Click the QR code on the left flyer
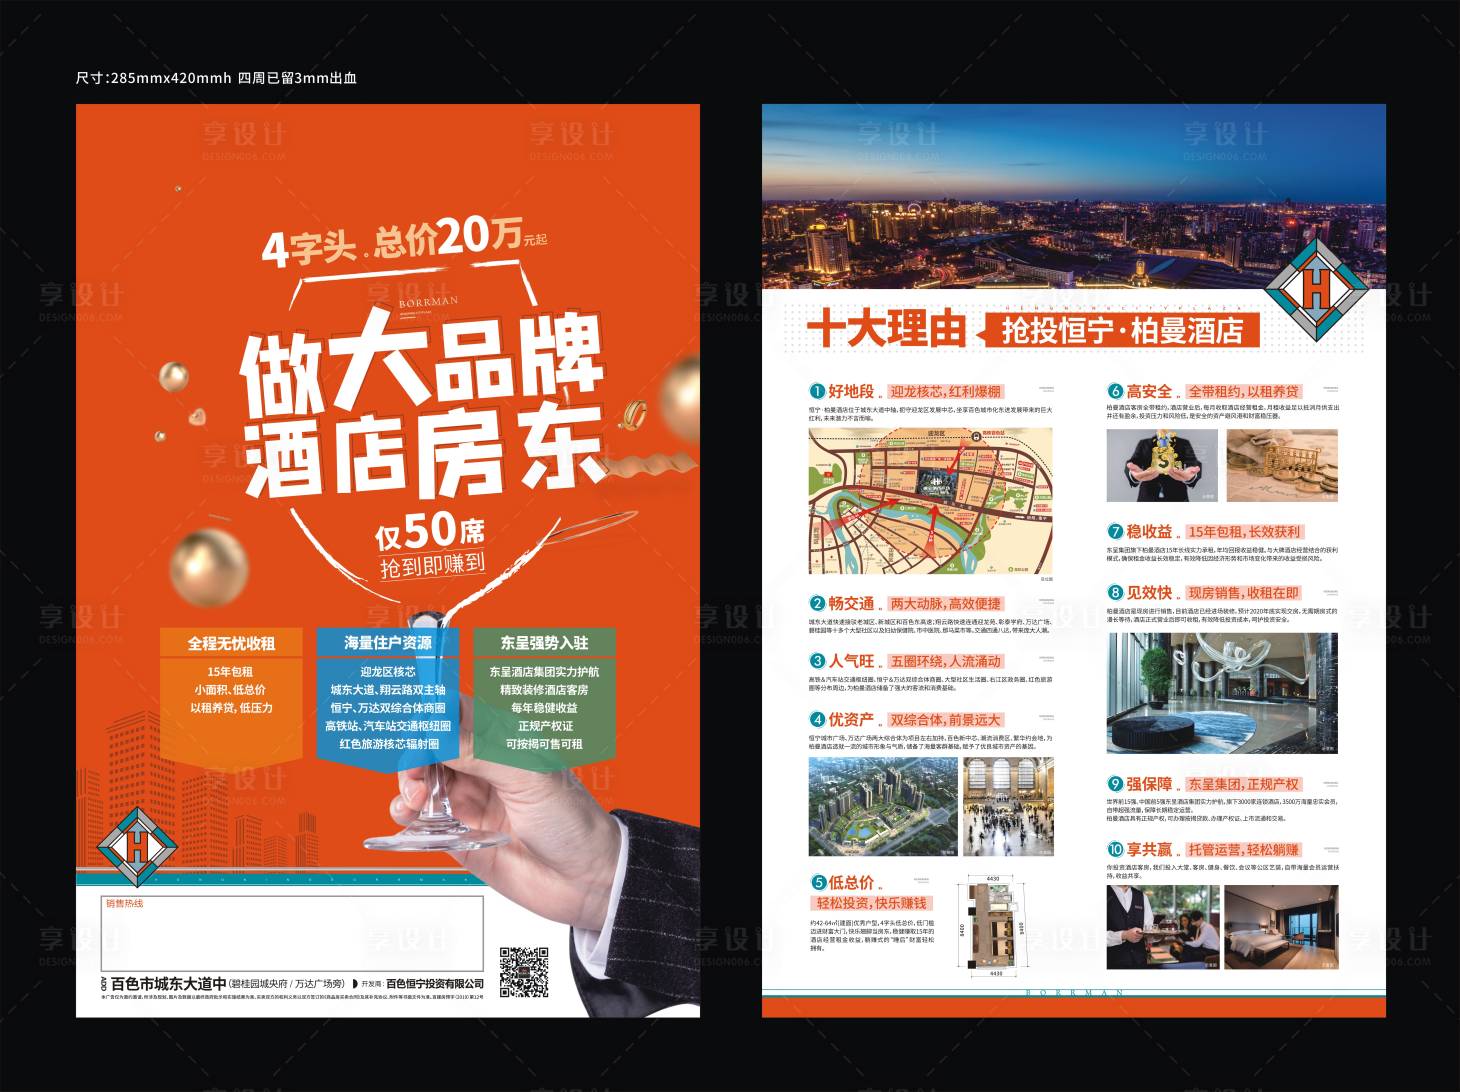 click(x=523, y=970)
